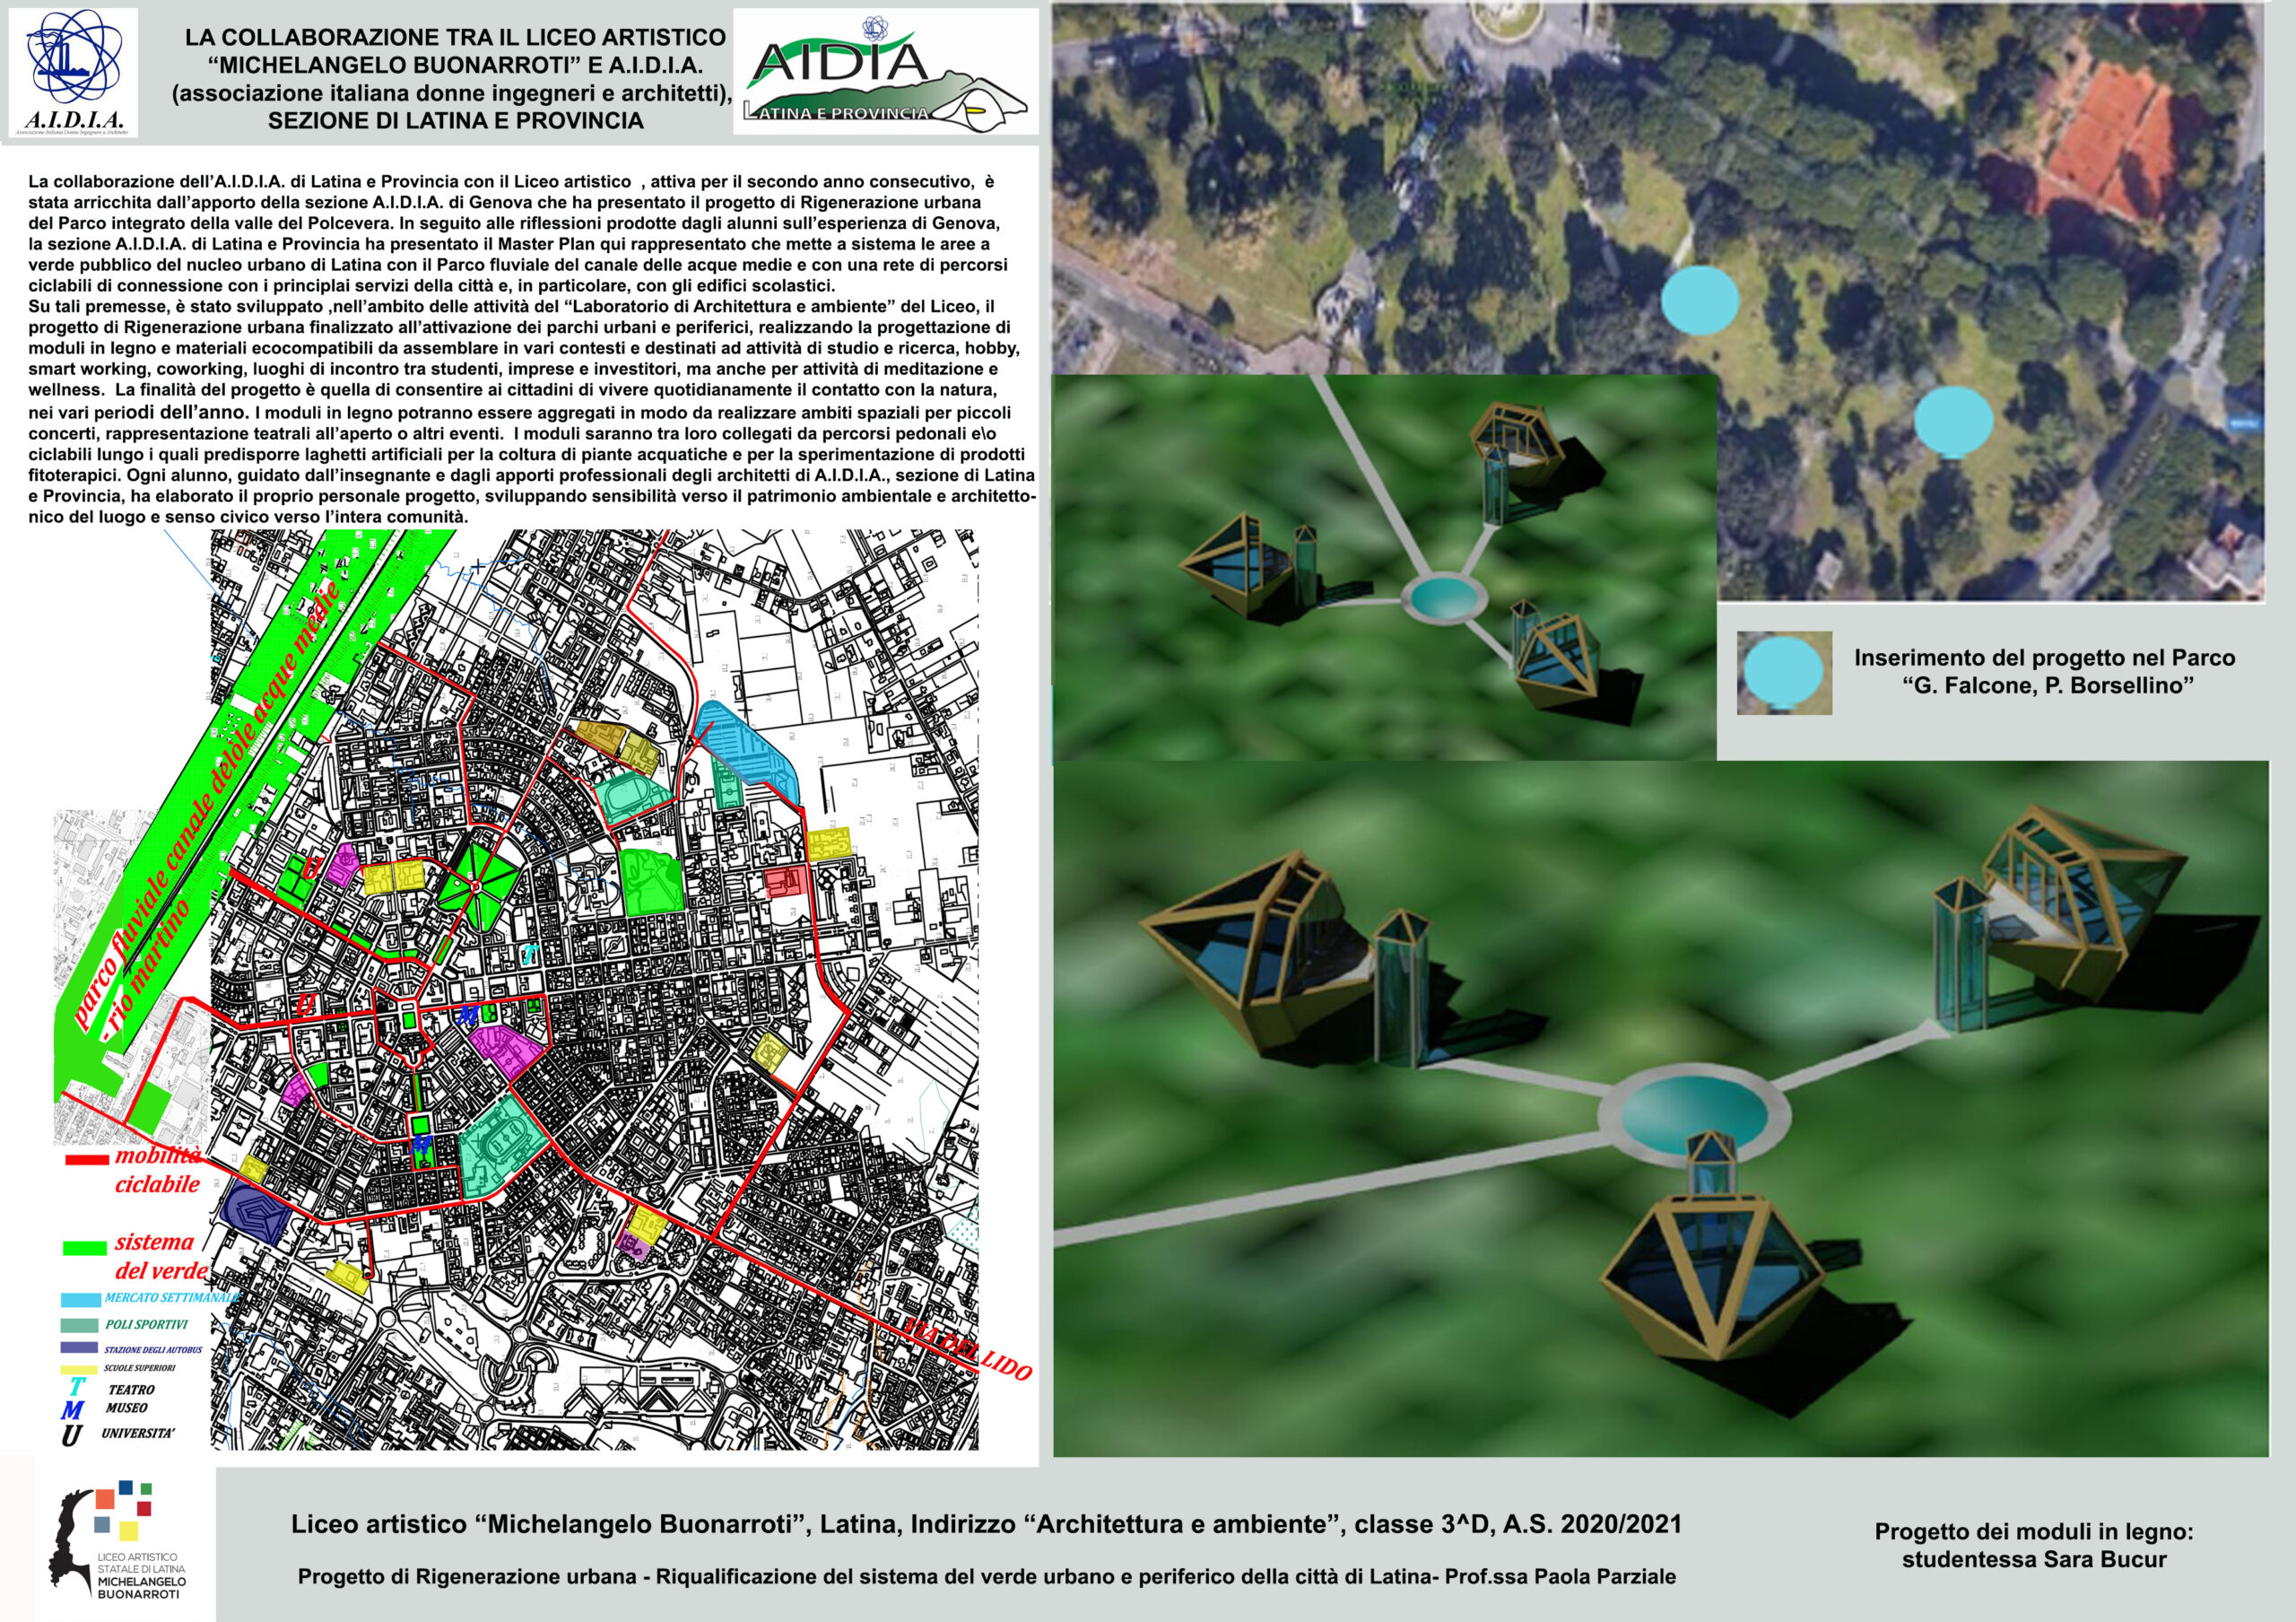
Task: Click the green sistema del verde legend swatch
Action: point(84,1248)
